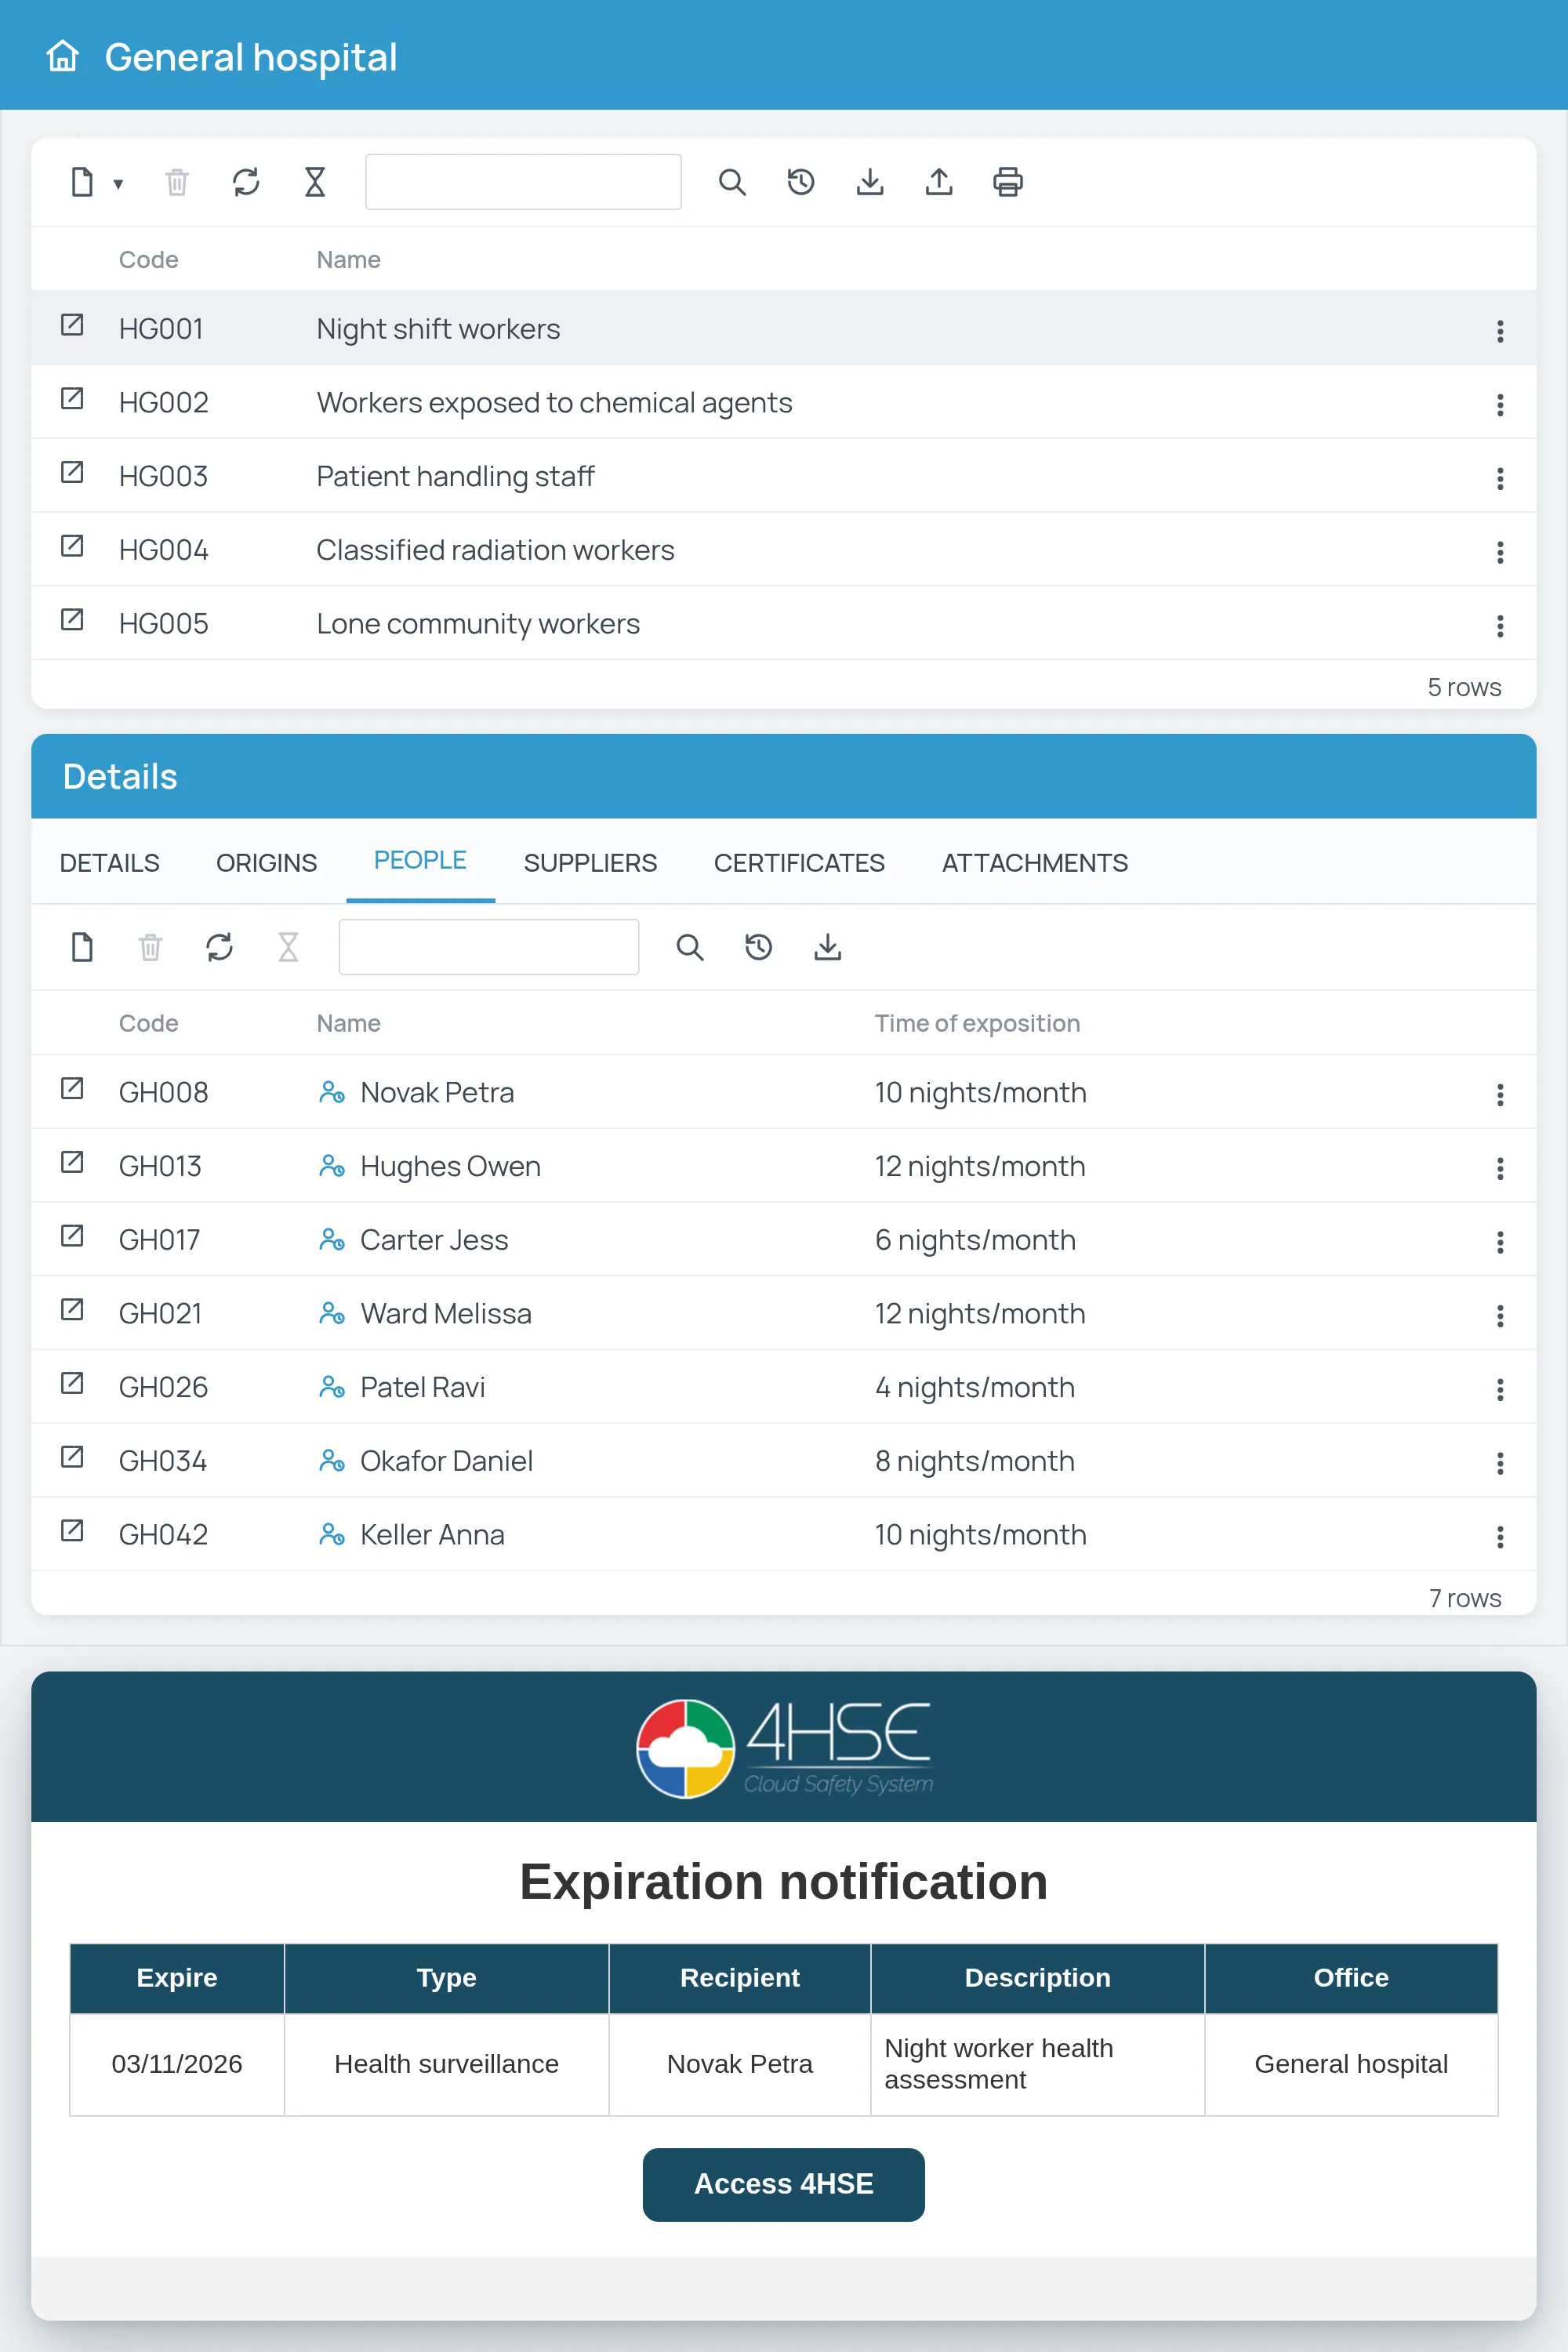Click the download icon in top toolbar
Image resolution: width=1568 pixels, height=2352 pixels.
coord(870,182)
